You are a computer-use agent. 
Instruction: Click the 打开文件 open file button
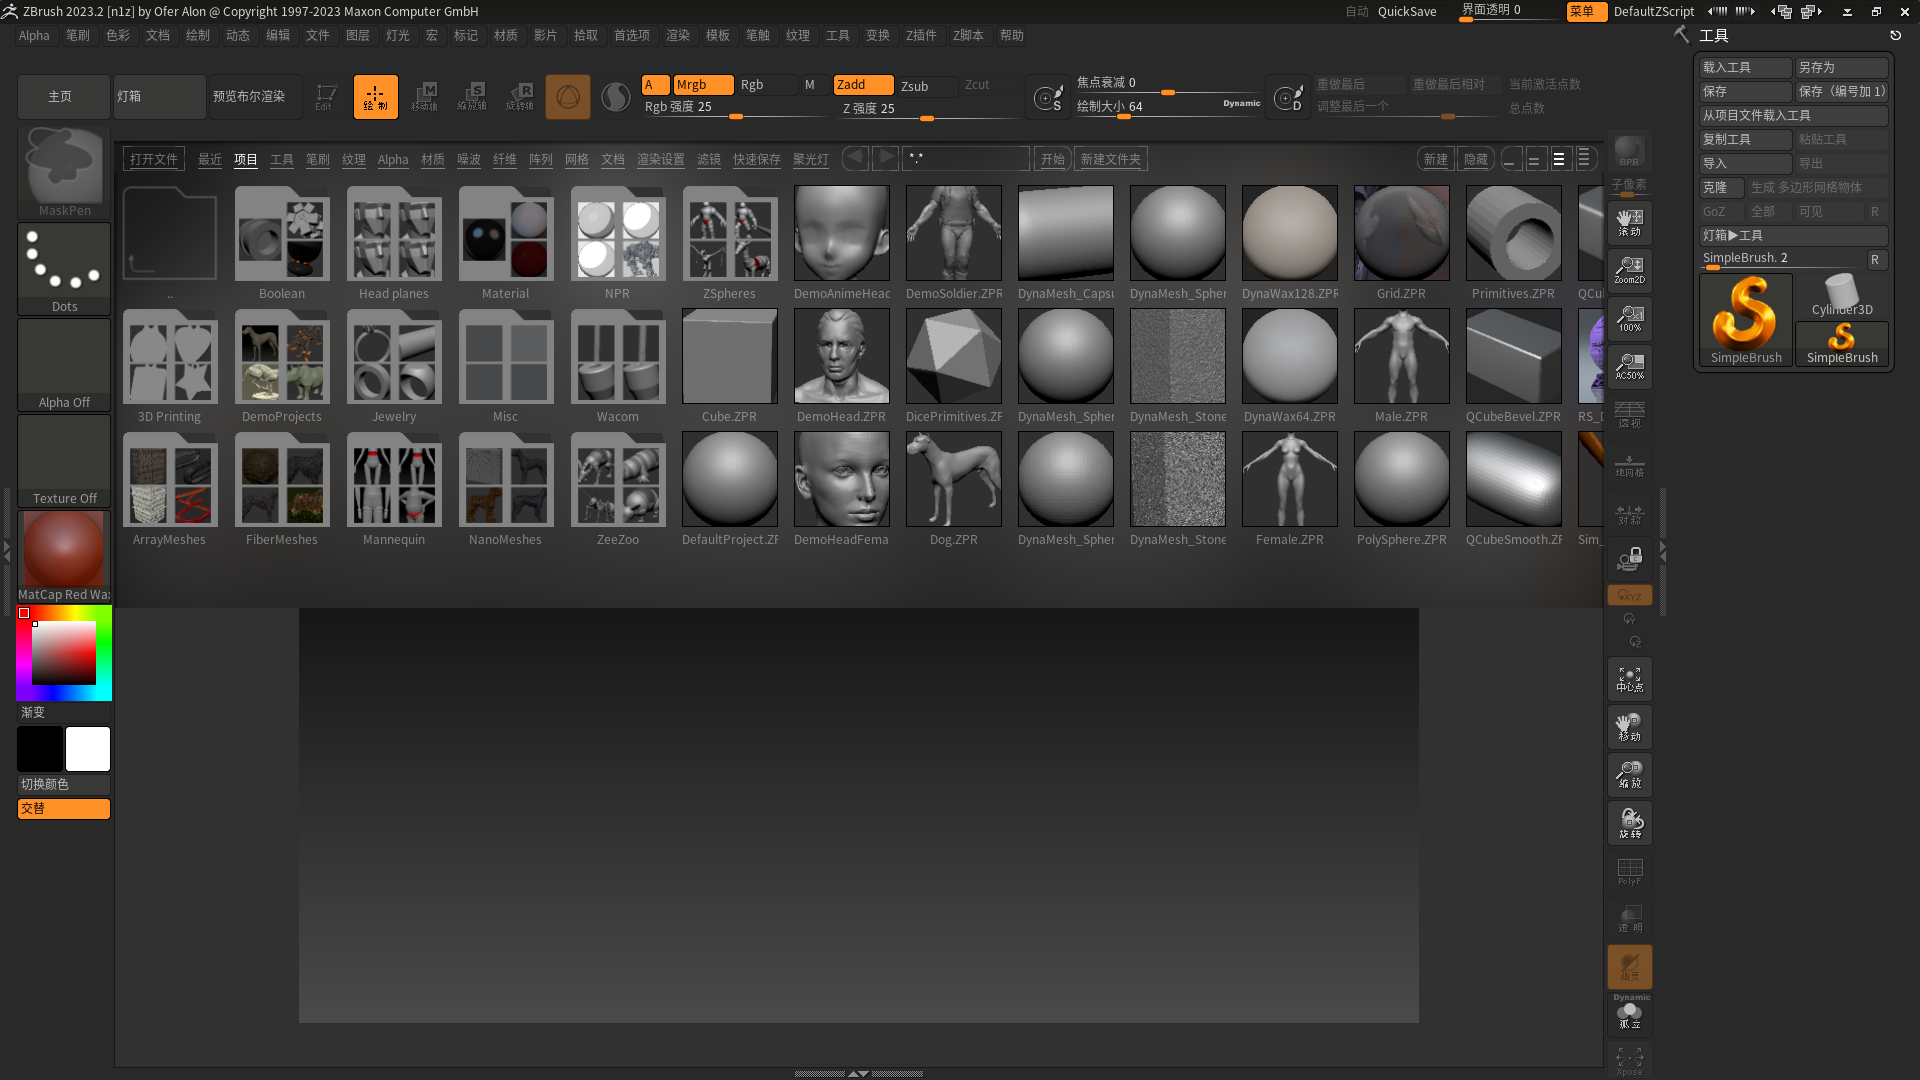click(x=152, y=158)
